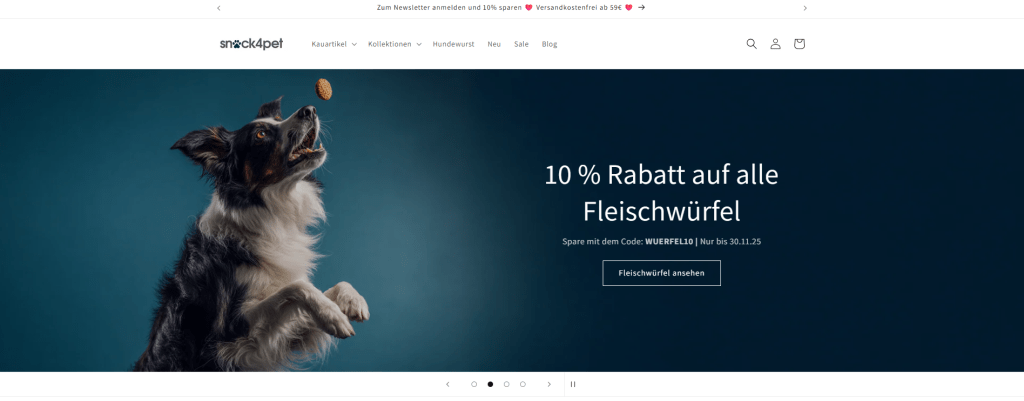Expand the Kollektionen dropdown menu
This screenshot has height=401, width=1024.
[394, 44]
